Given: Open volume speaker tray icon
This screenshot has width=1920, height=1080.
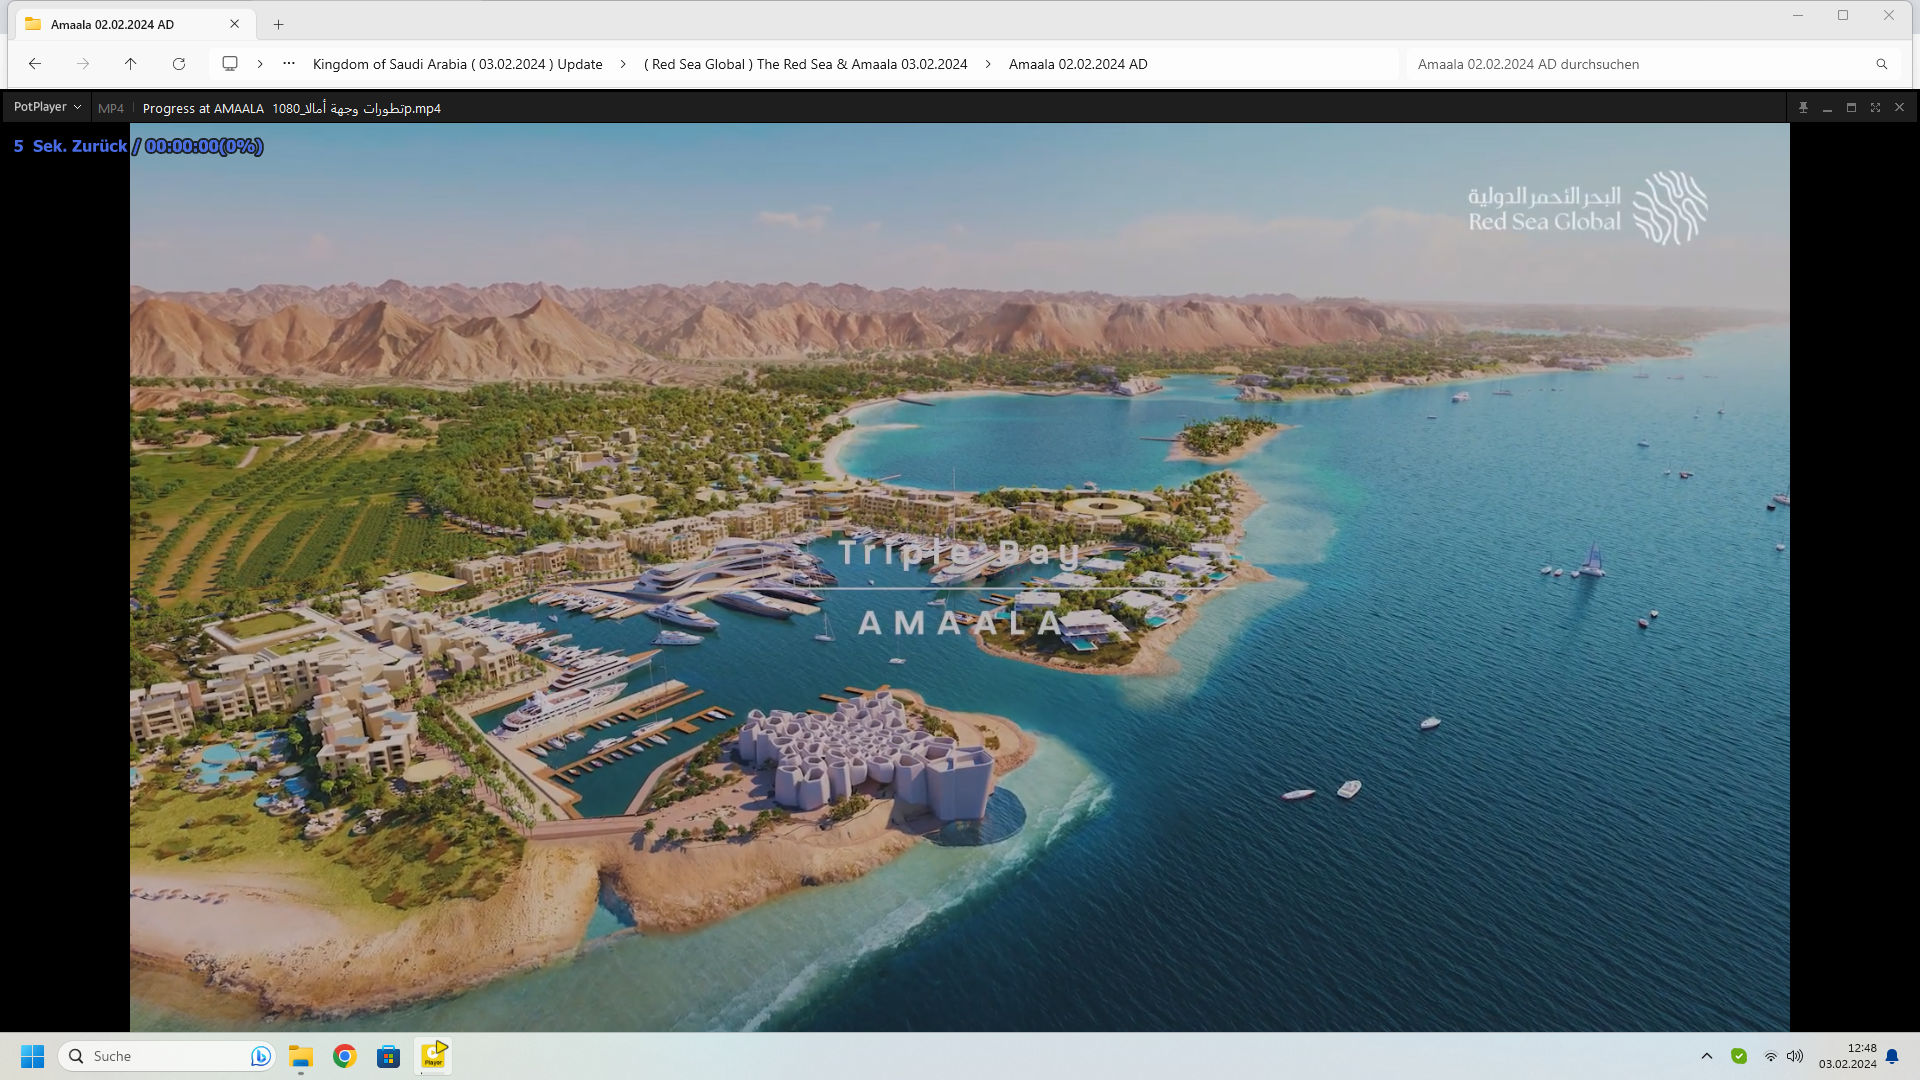Looking at the screenshot, I should click(x=1795, y=1056).
